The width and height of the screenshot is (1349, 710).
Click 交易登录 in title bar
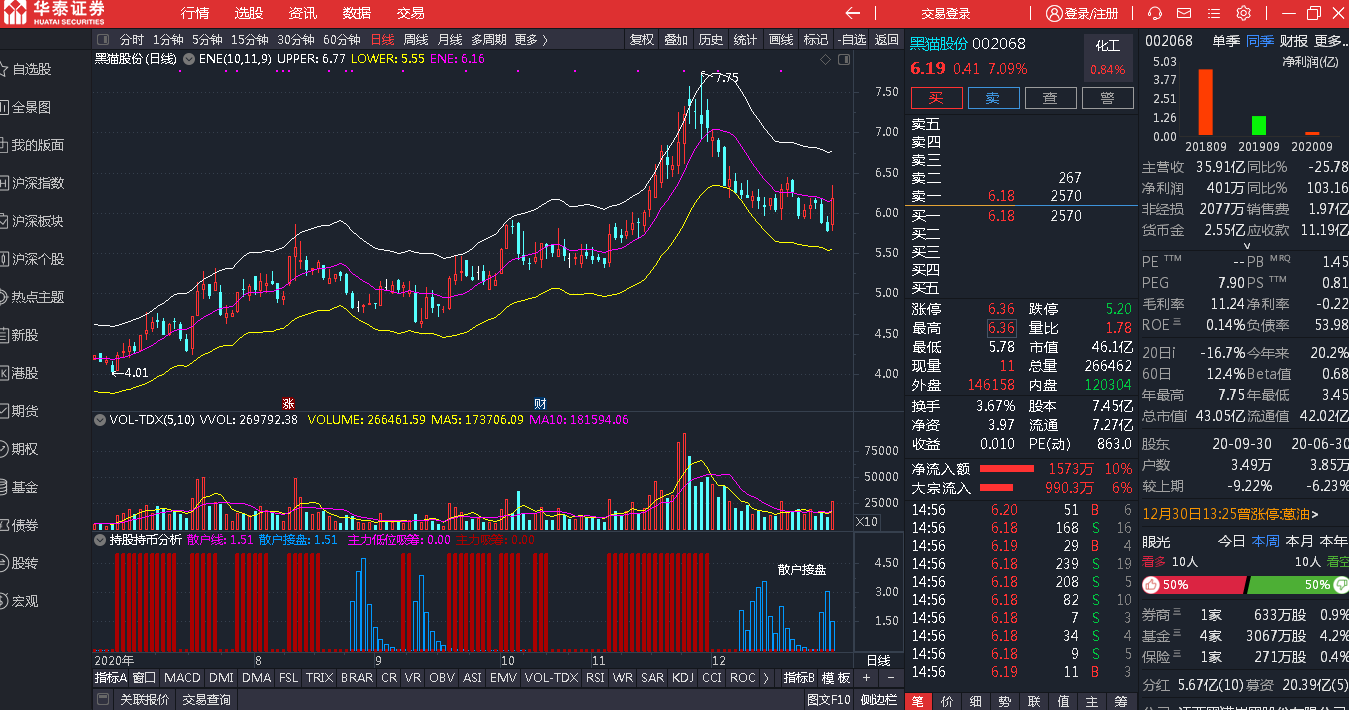point(946,13)
